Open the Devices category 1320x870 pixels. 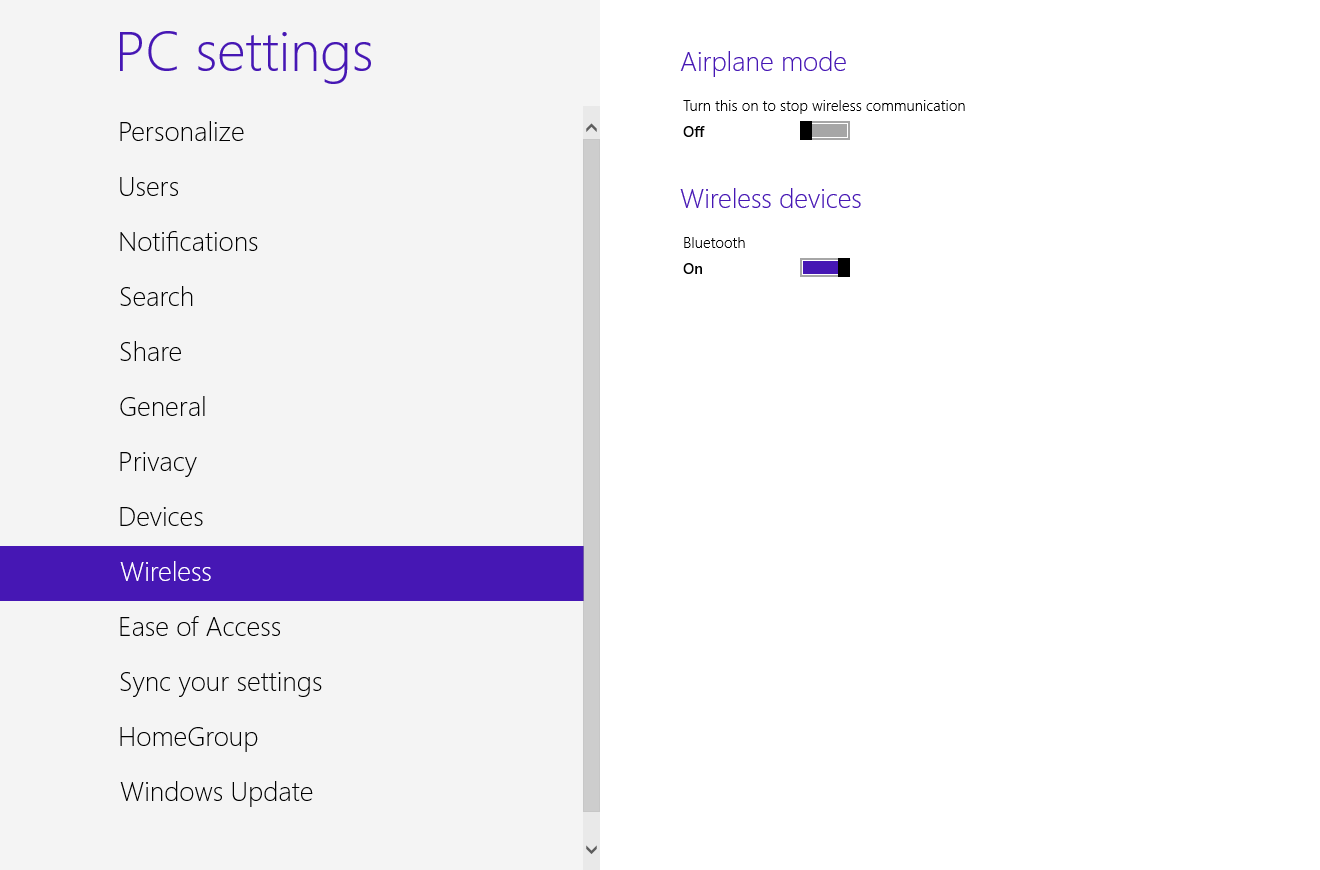click(x=291, y=517)
